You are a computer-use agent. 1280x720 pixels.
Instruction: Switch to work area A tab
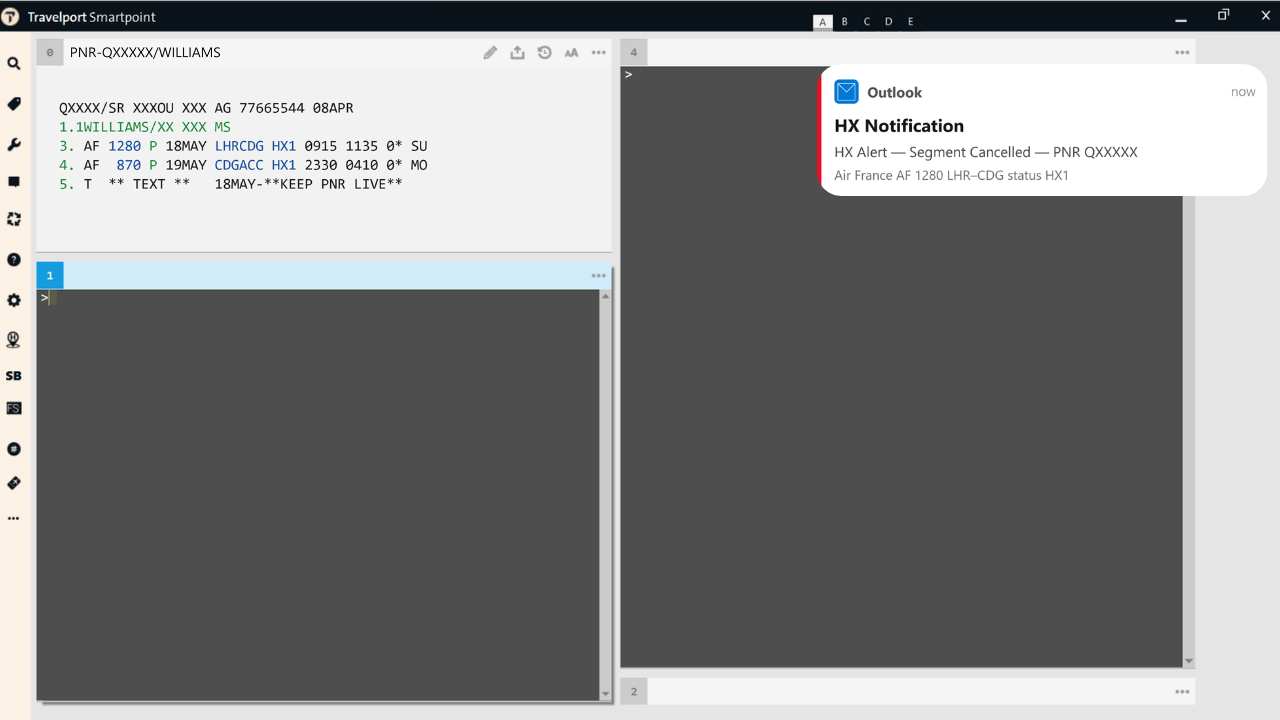(823, 22)
